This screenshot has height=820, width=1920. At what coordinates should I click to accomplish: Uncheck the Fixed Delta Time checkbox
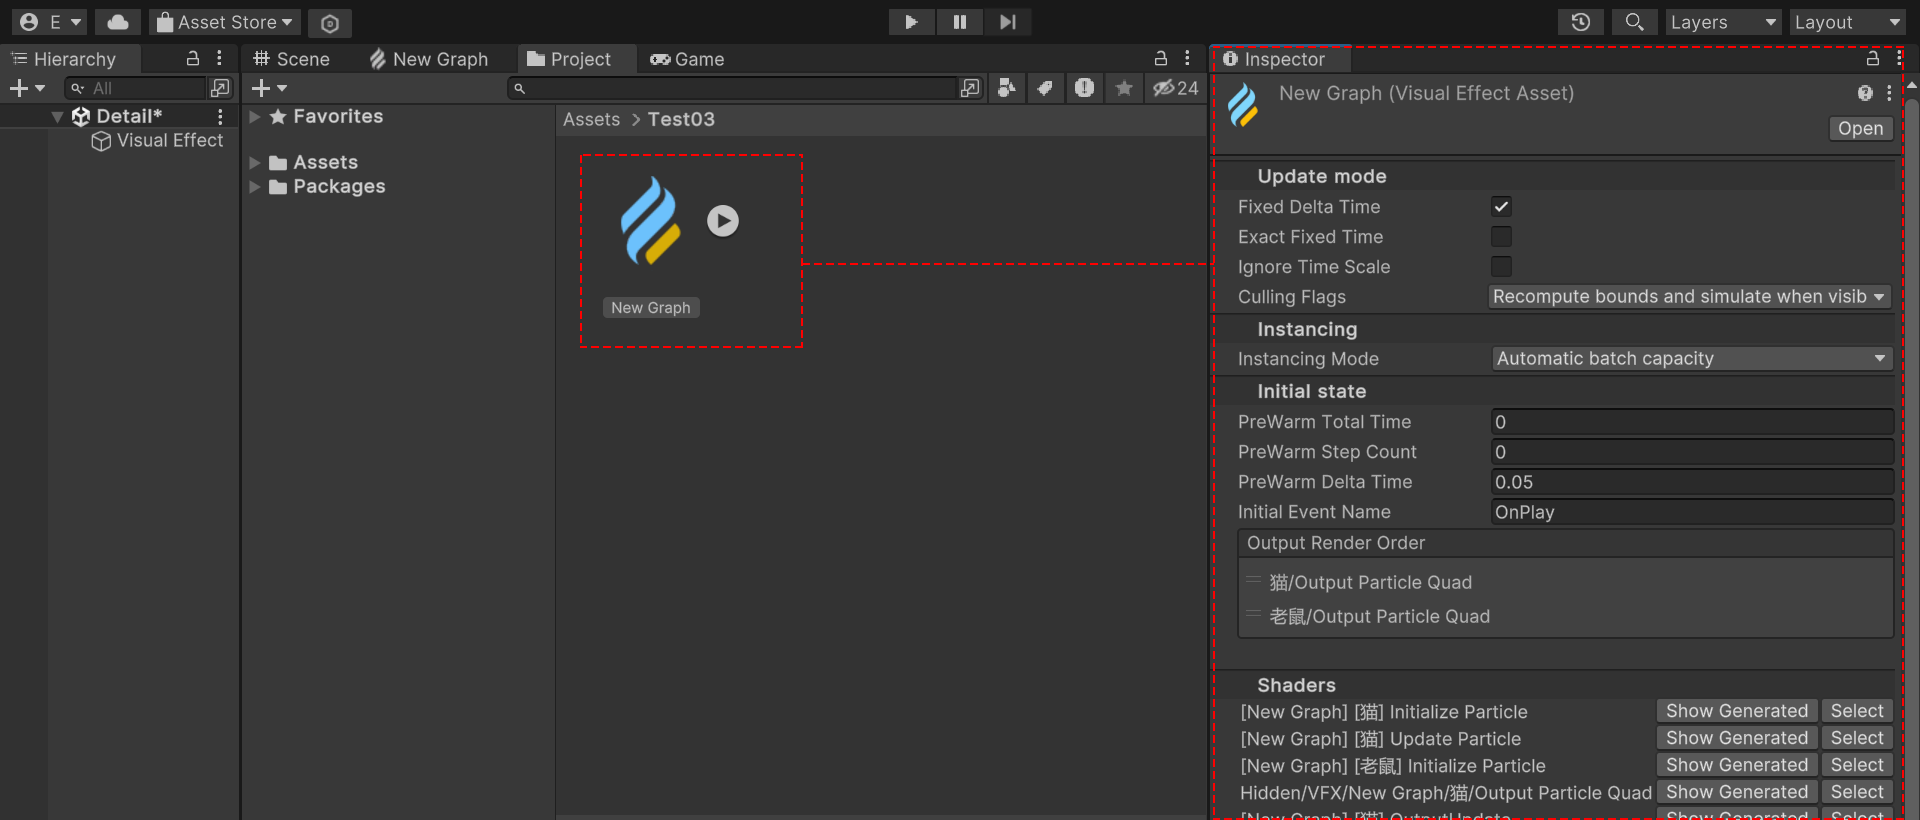click(1501, 207)
